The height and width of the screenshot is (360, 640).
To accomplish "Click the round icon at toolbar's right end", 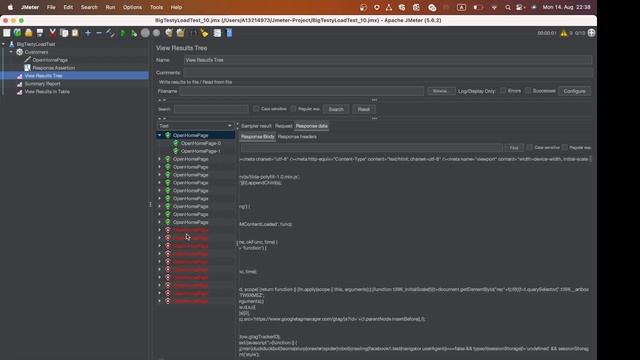I will click(591, 33).
